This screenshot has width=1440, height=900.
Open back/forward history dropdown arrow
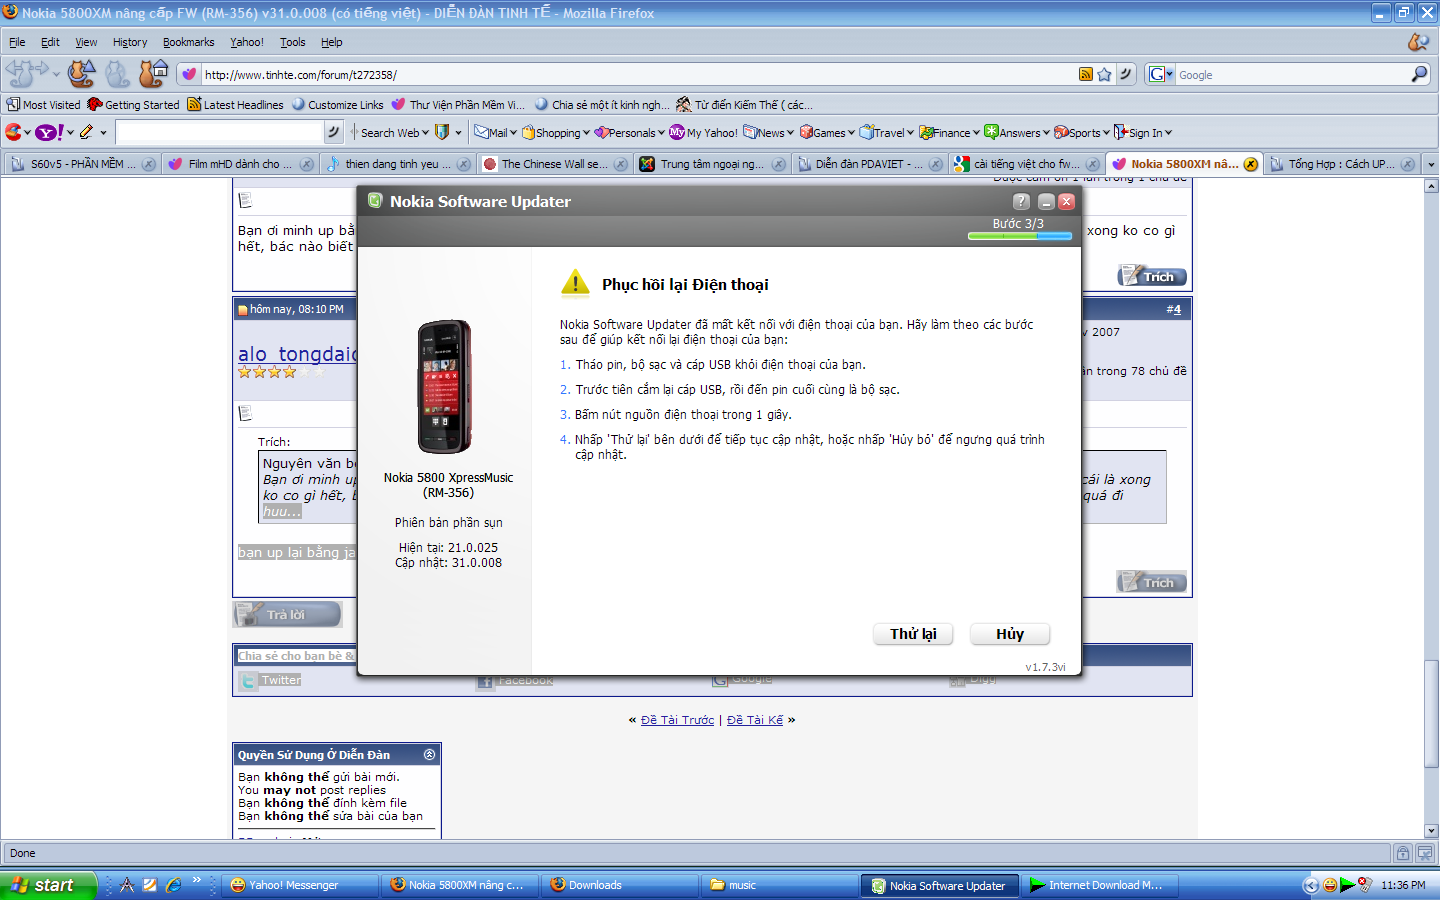[x=56, y=74]
